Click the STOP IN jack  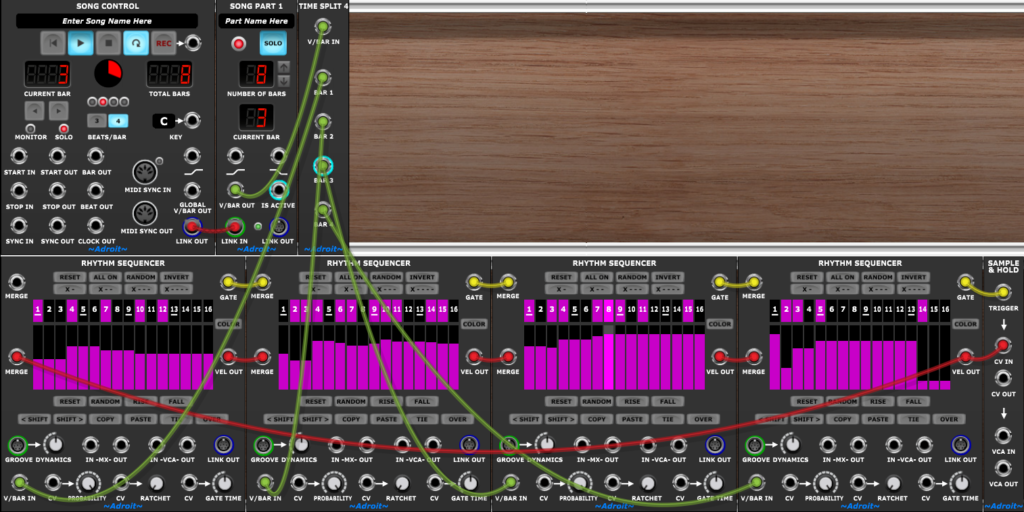tap(19, 191)
